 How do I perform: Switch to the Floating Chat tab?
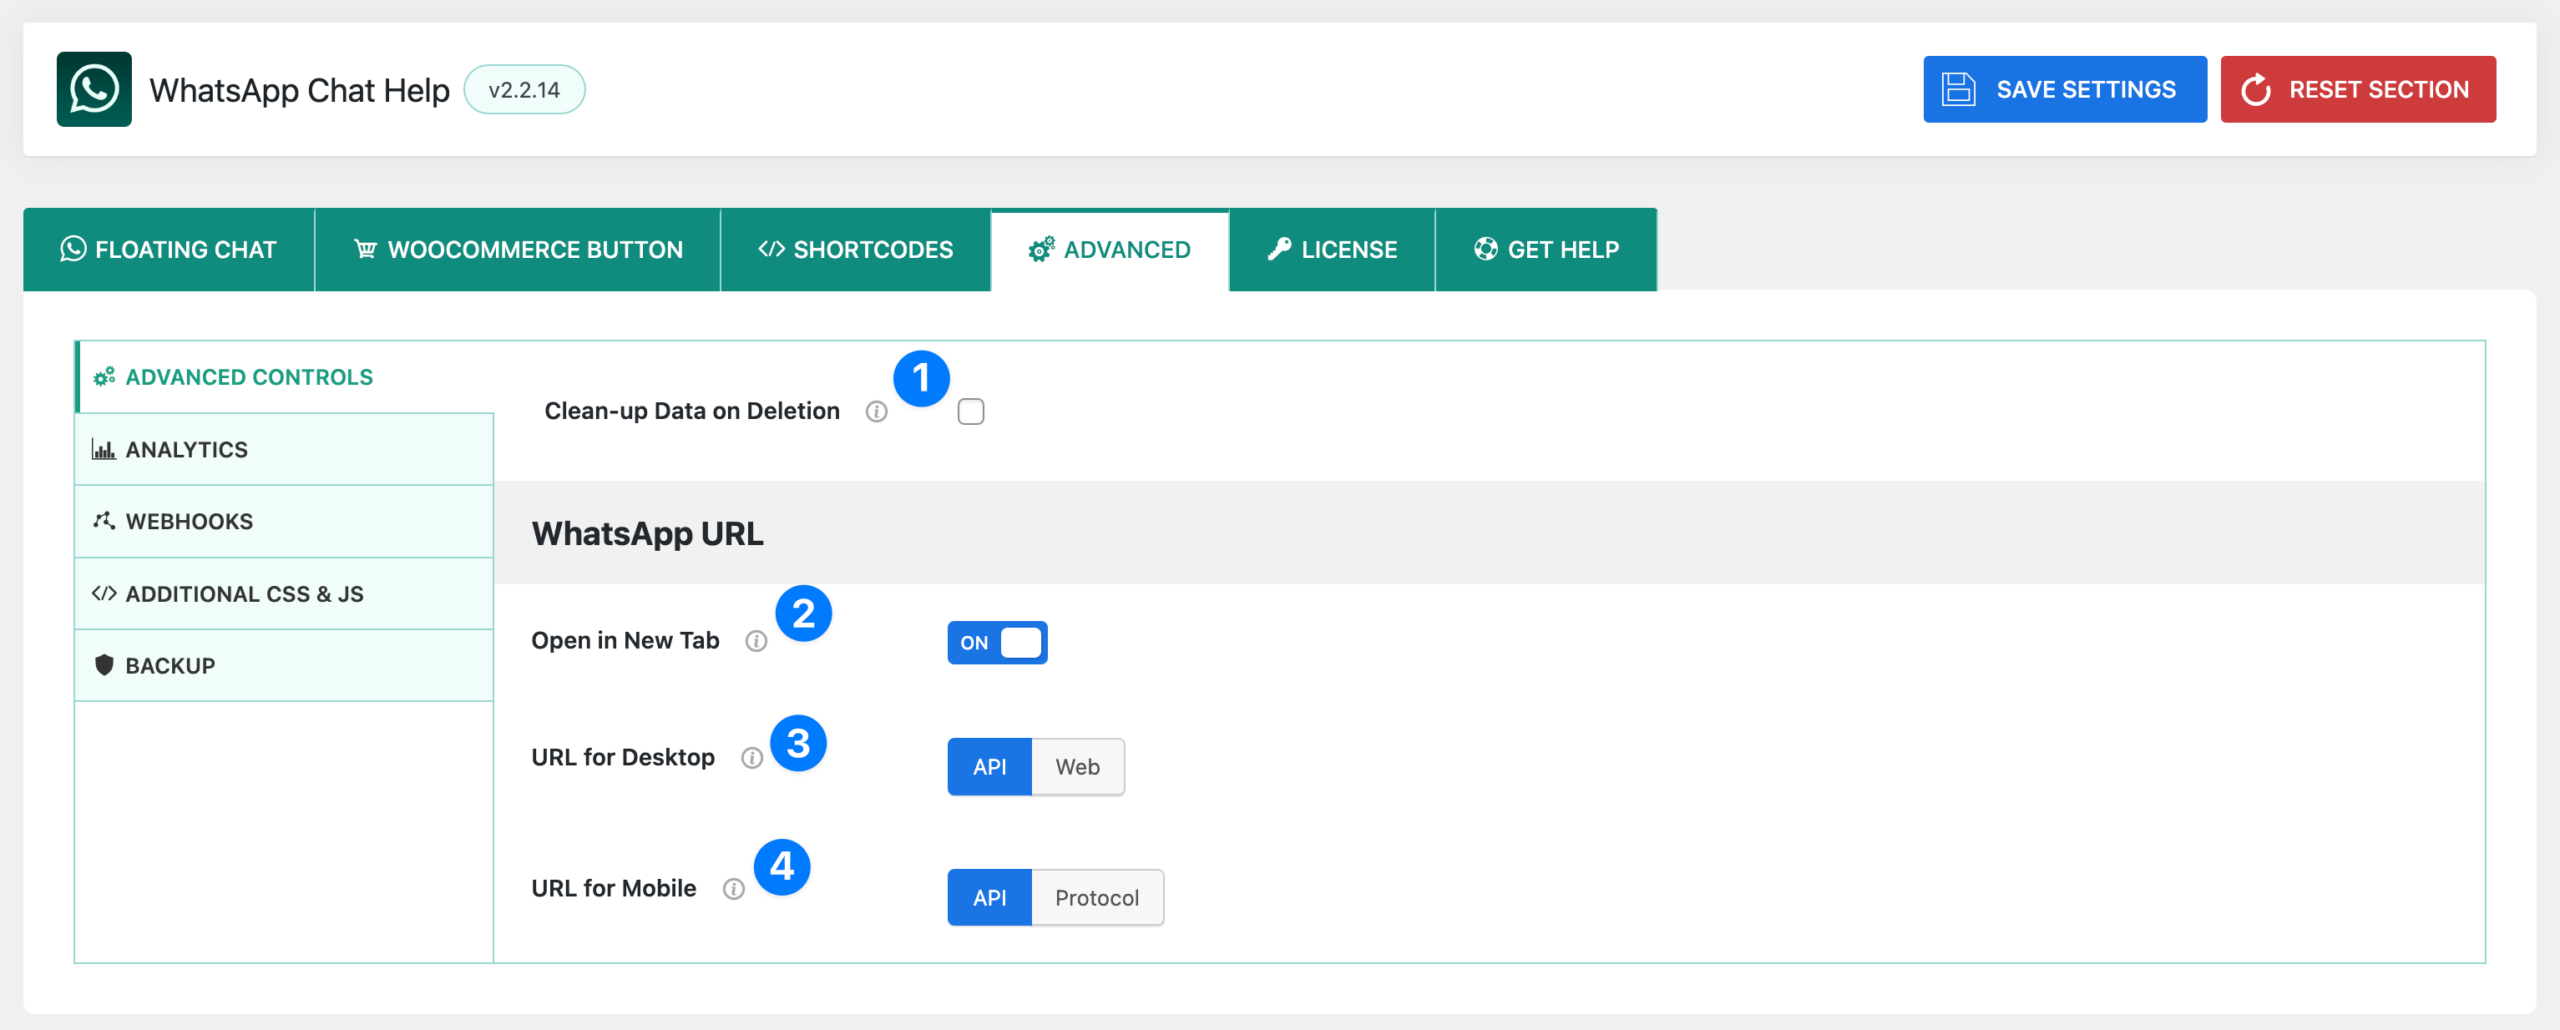pyautogui.click(x=169, y=250)
